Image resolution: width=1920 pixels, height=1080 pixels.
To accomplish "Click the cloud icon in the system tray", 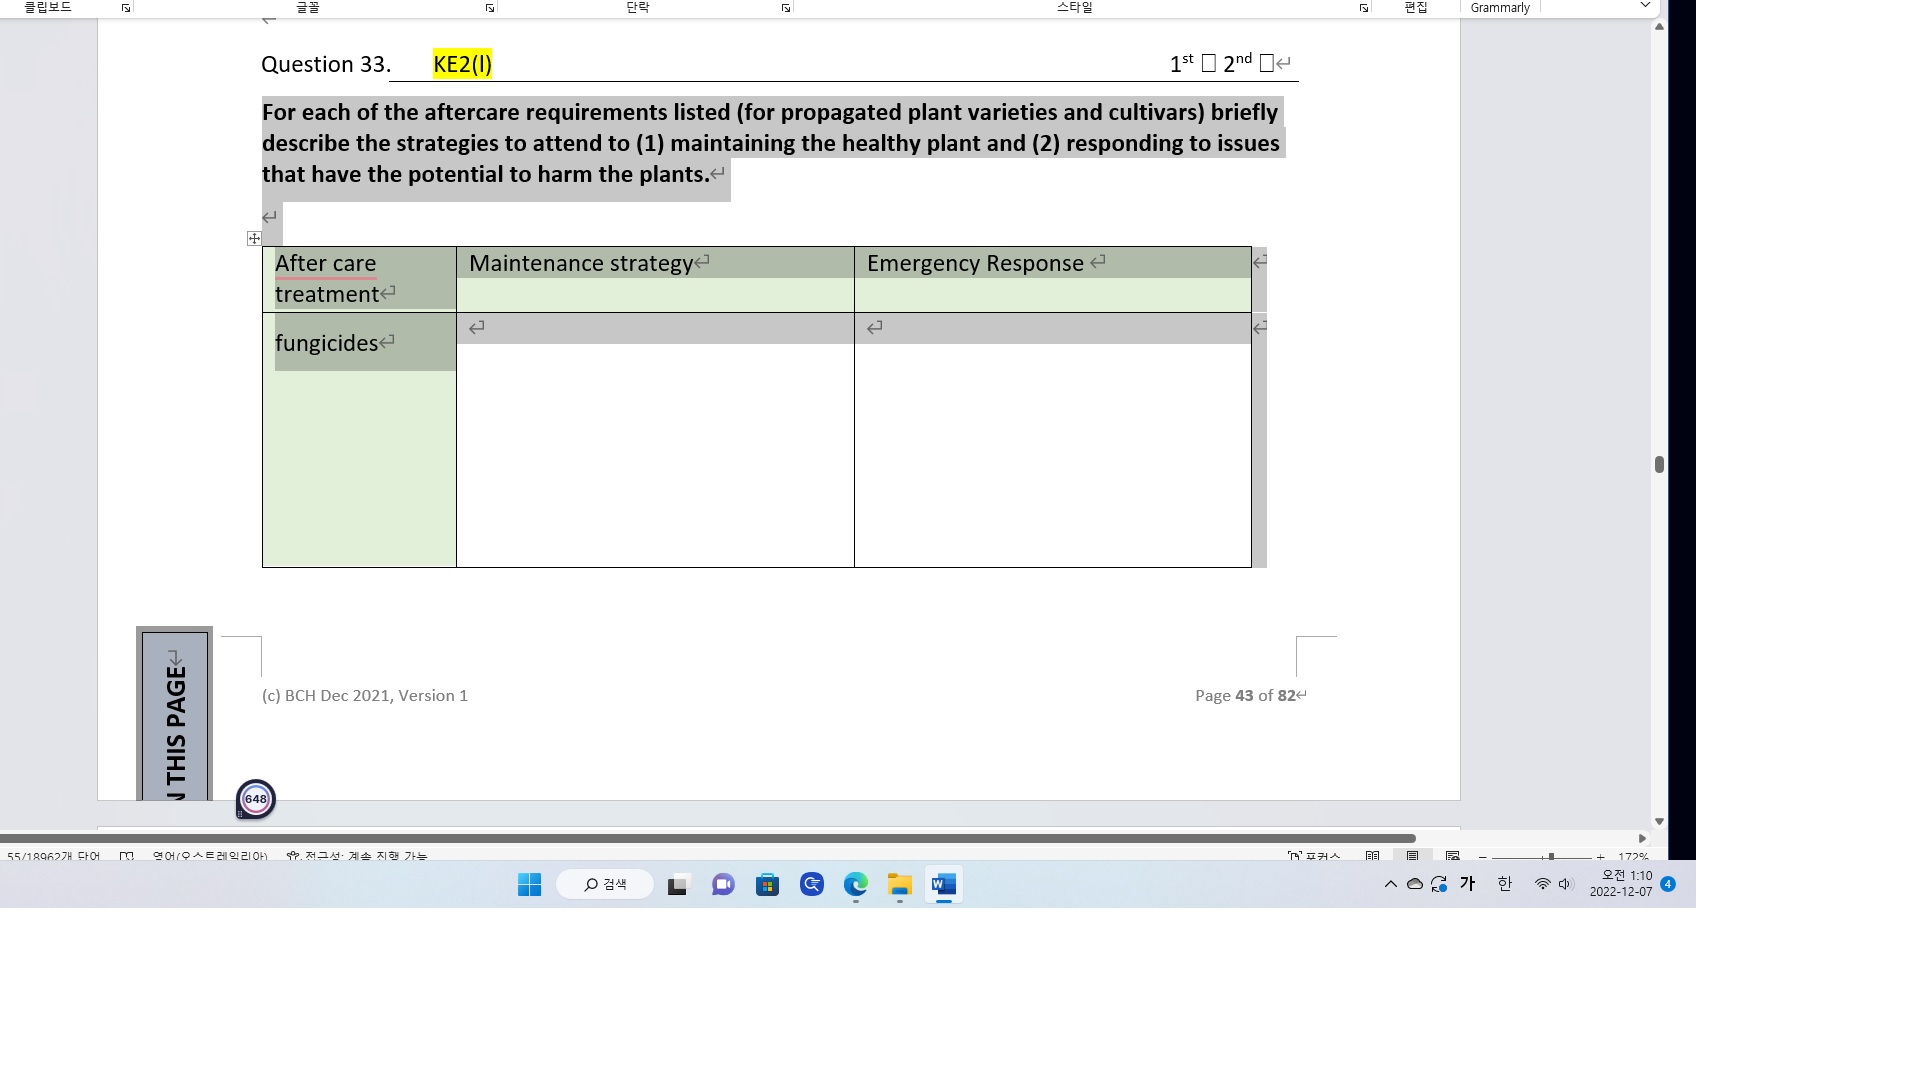I will click(x=1413, y=884).
